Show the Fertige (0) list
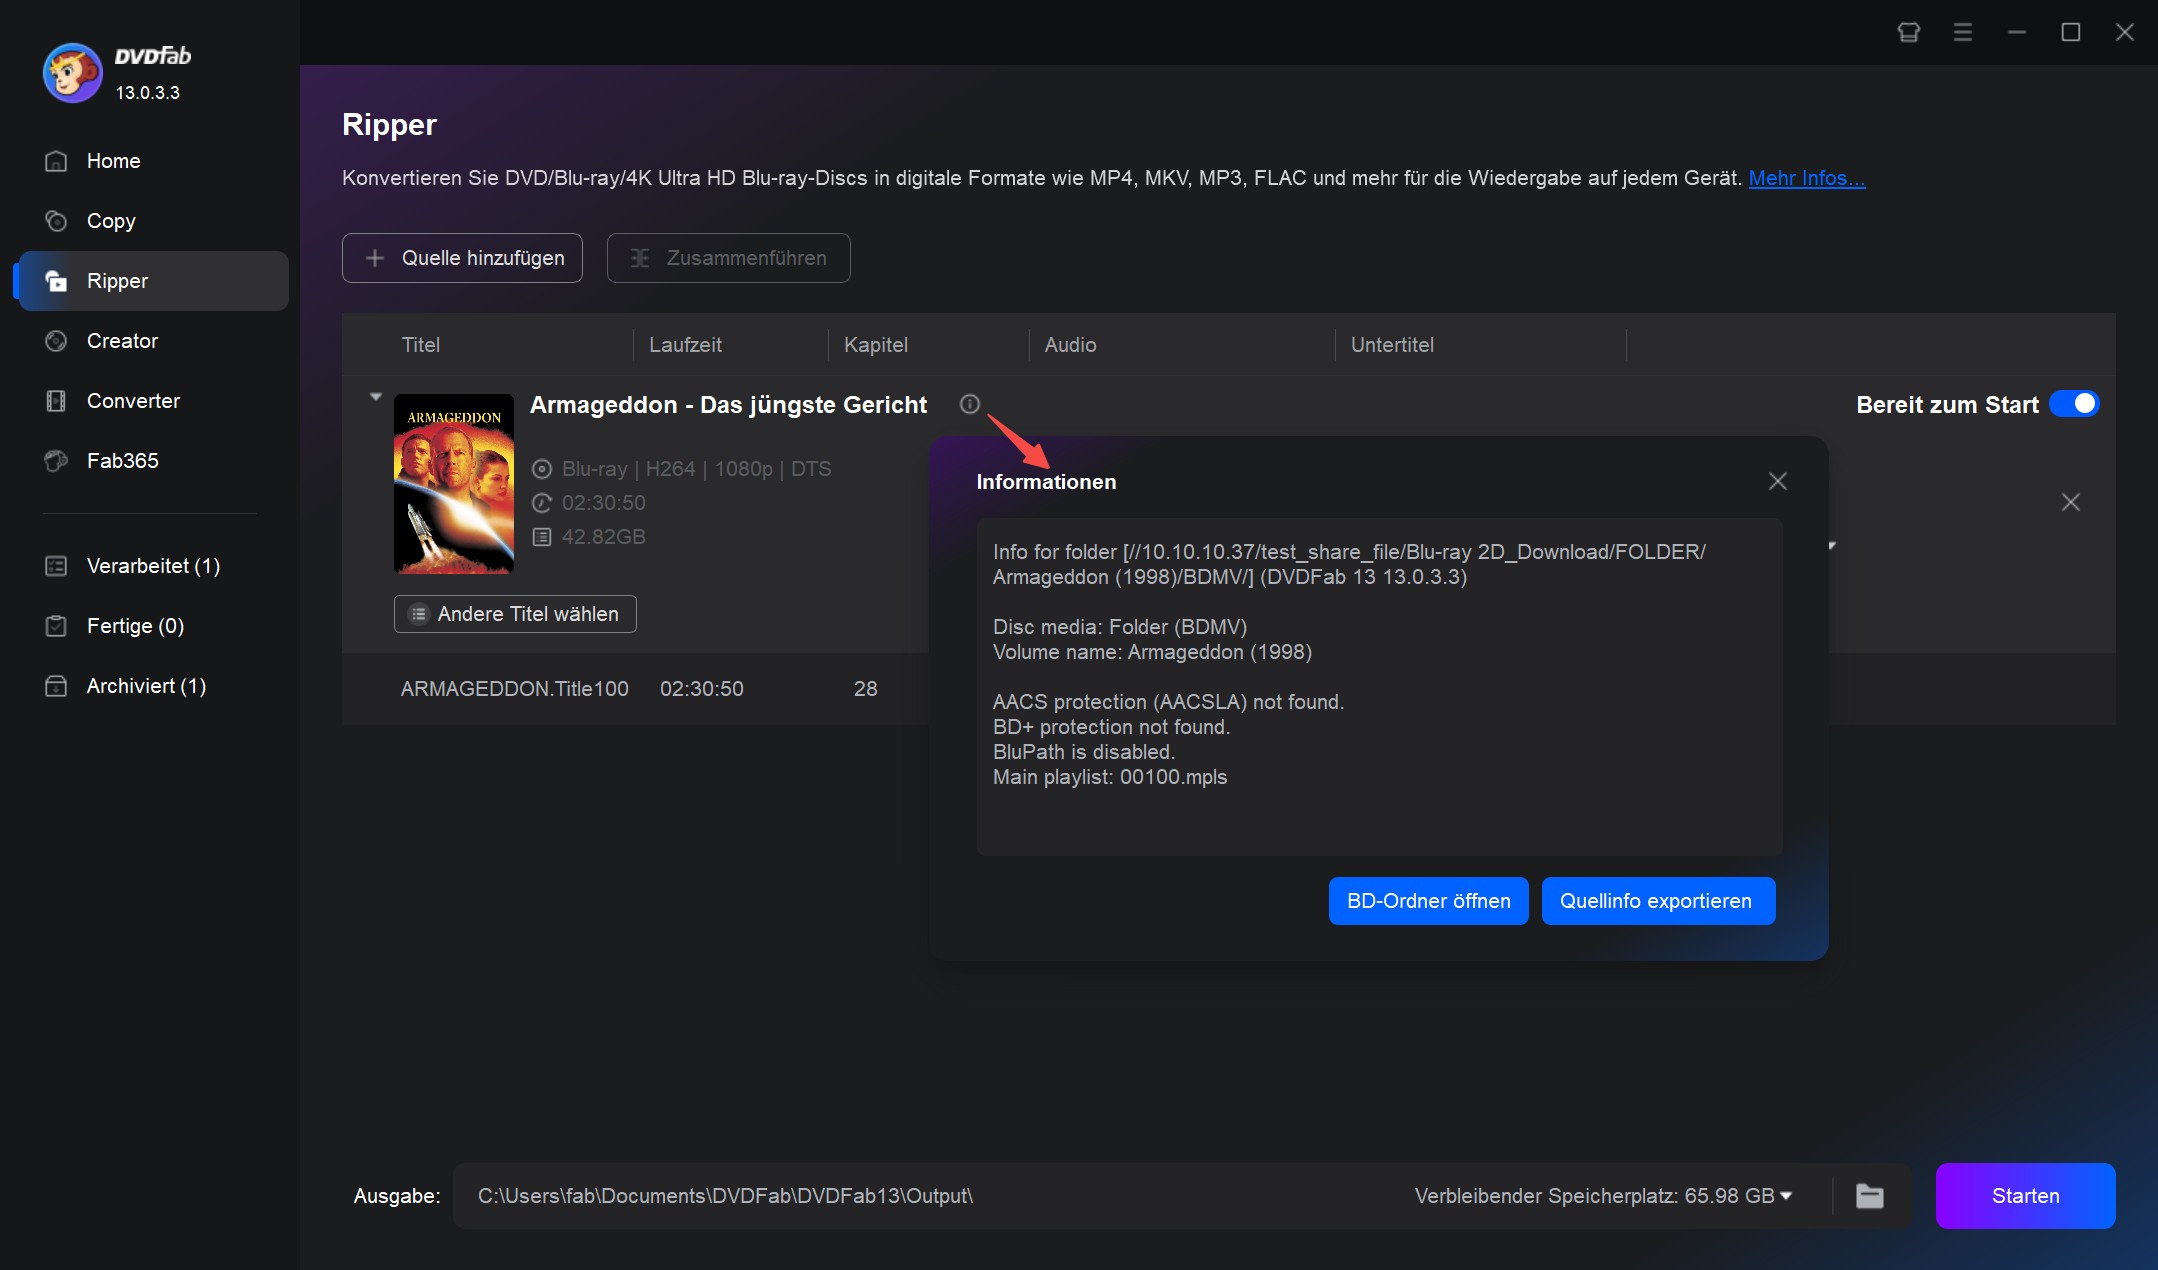2158x1270 pixels. pyautogui.click(x=153, y=626)
